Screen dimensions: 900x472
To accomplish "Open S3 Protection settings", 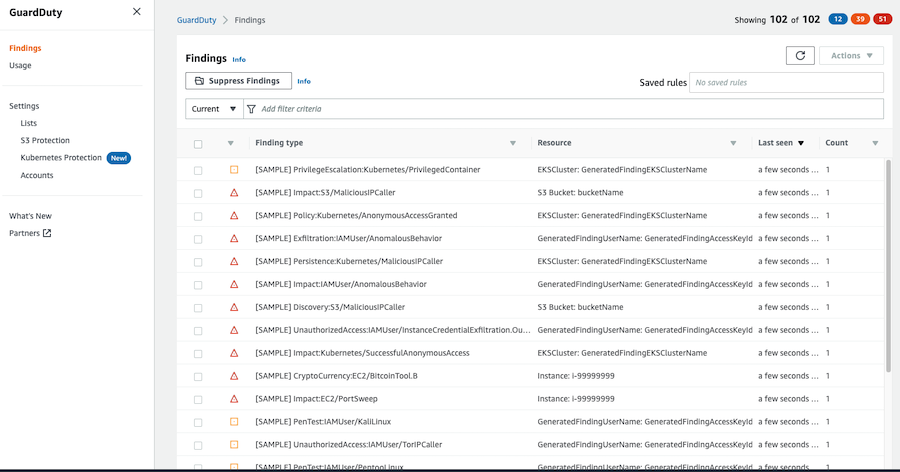I will tap(45, 141).
